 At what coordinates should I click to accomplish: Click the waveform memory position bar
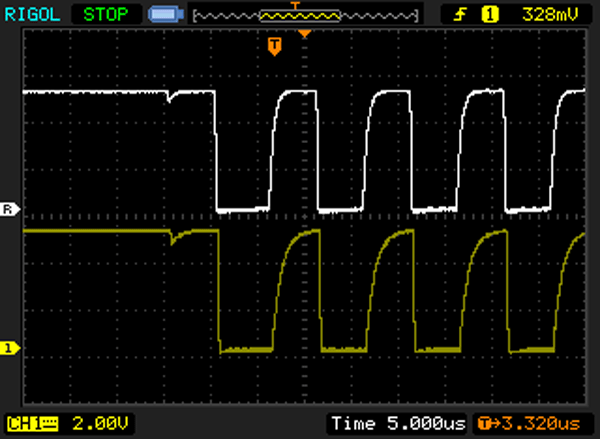(305, 16)
